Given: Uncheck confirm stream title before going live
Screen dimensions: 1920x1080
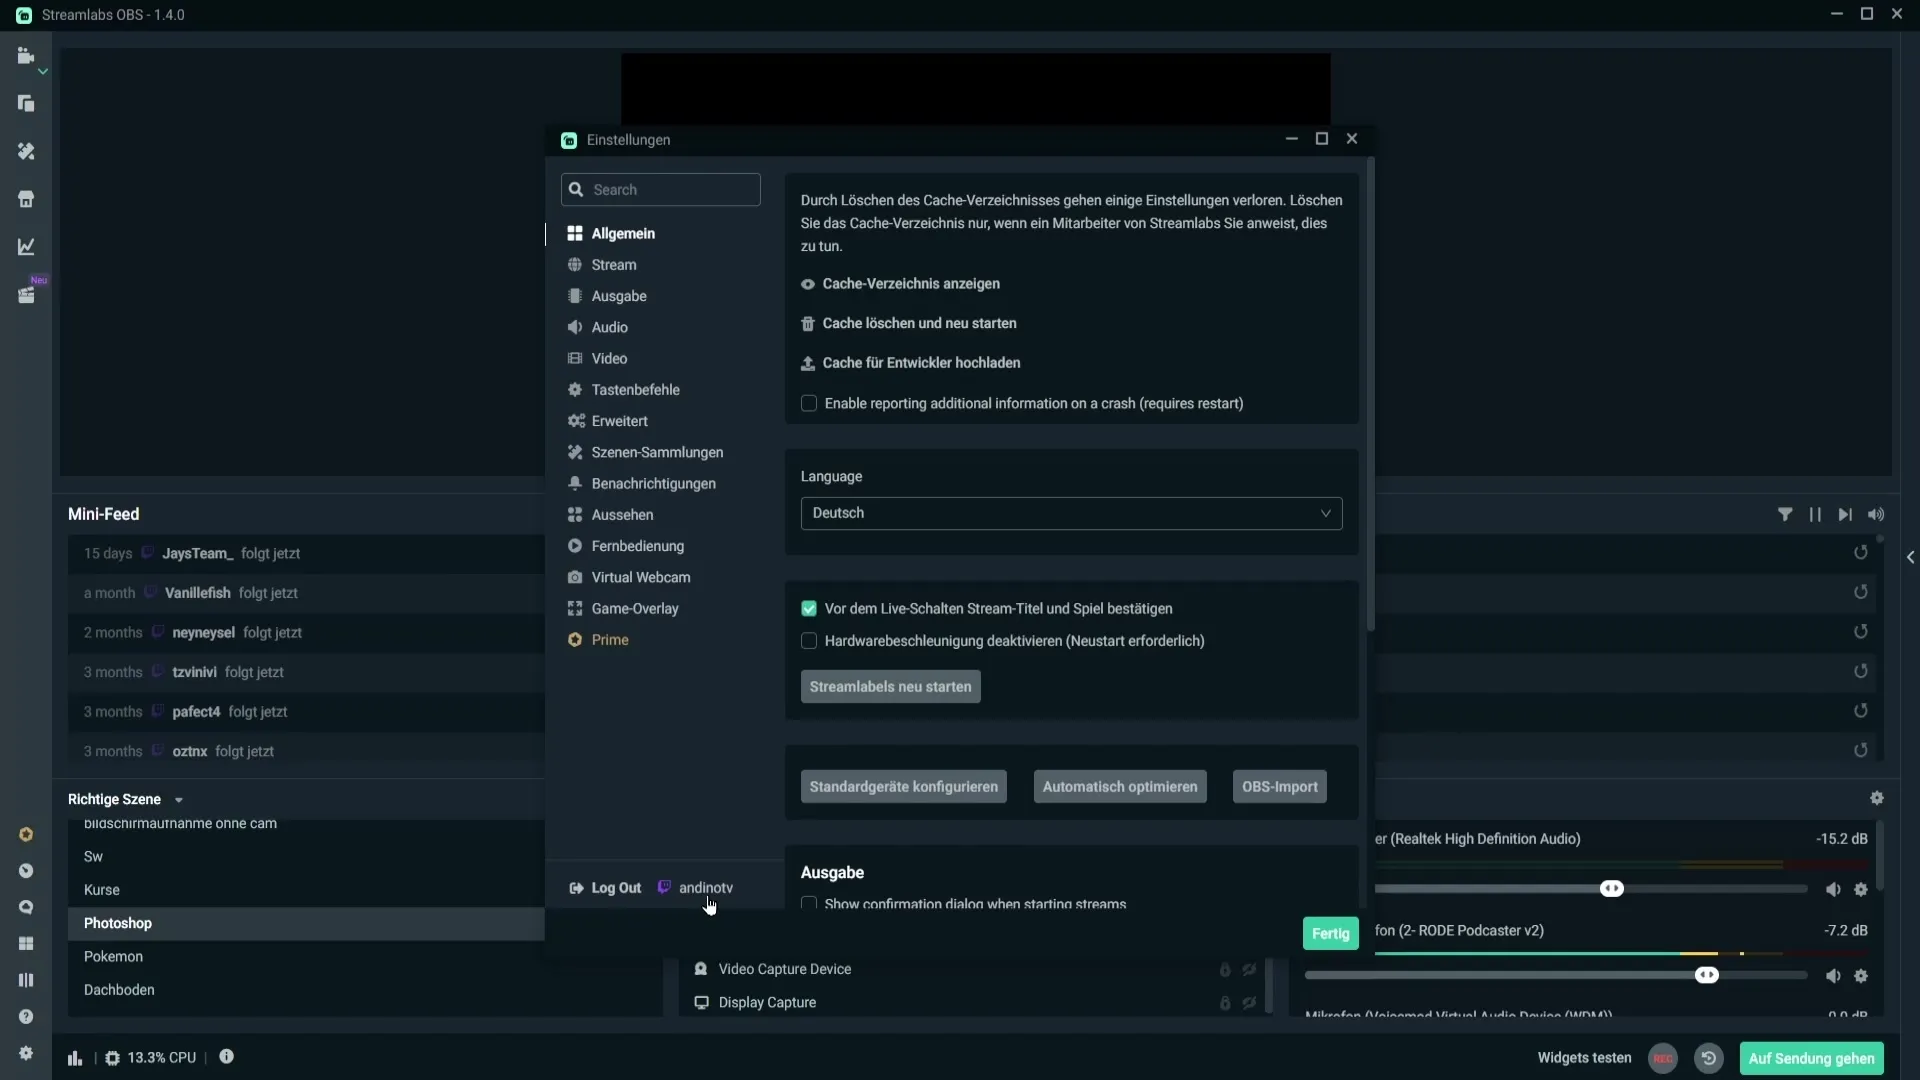Looking at the screenshot, I should coord(809,608).
